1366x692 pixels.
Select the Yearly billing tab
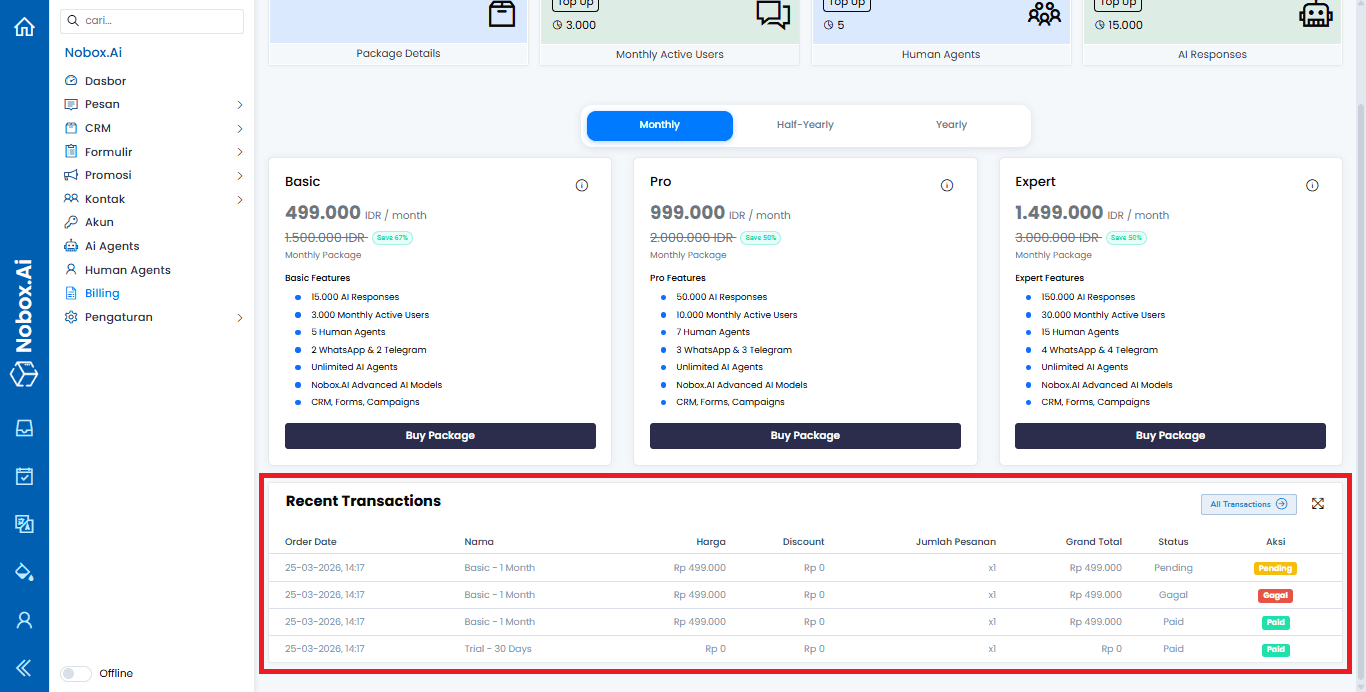tap(951, 125)
